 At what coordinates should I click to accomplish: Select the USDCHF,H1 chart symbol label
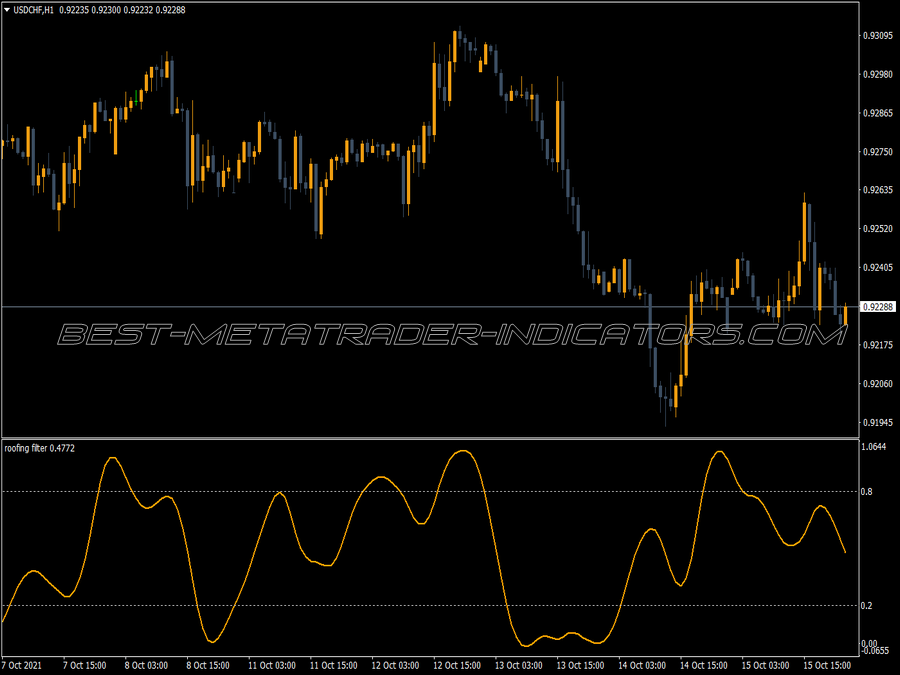tap(34, 10)
